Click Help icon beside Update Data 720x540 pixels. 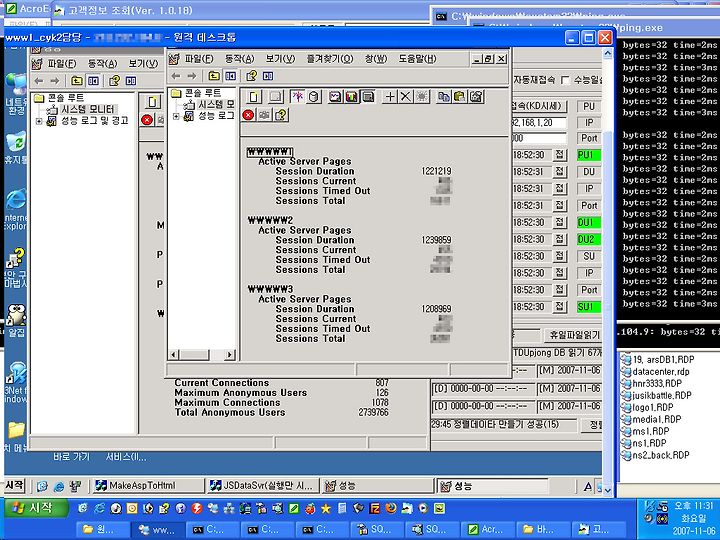tap(281, 115)
